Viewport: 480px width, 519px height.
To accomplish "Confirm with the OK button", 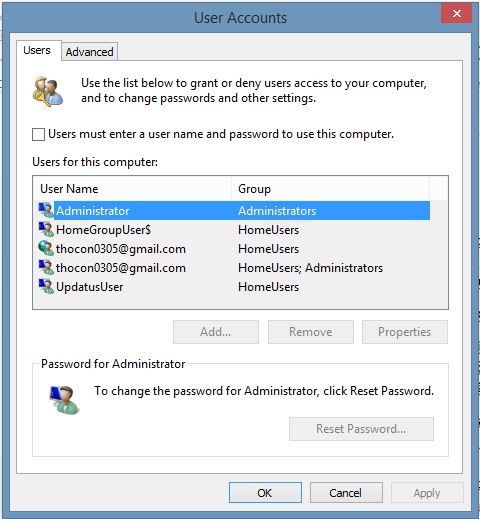I will coord(265,492).
